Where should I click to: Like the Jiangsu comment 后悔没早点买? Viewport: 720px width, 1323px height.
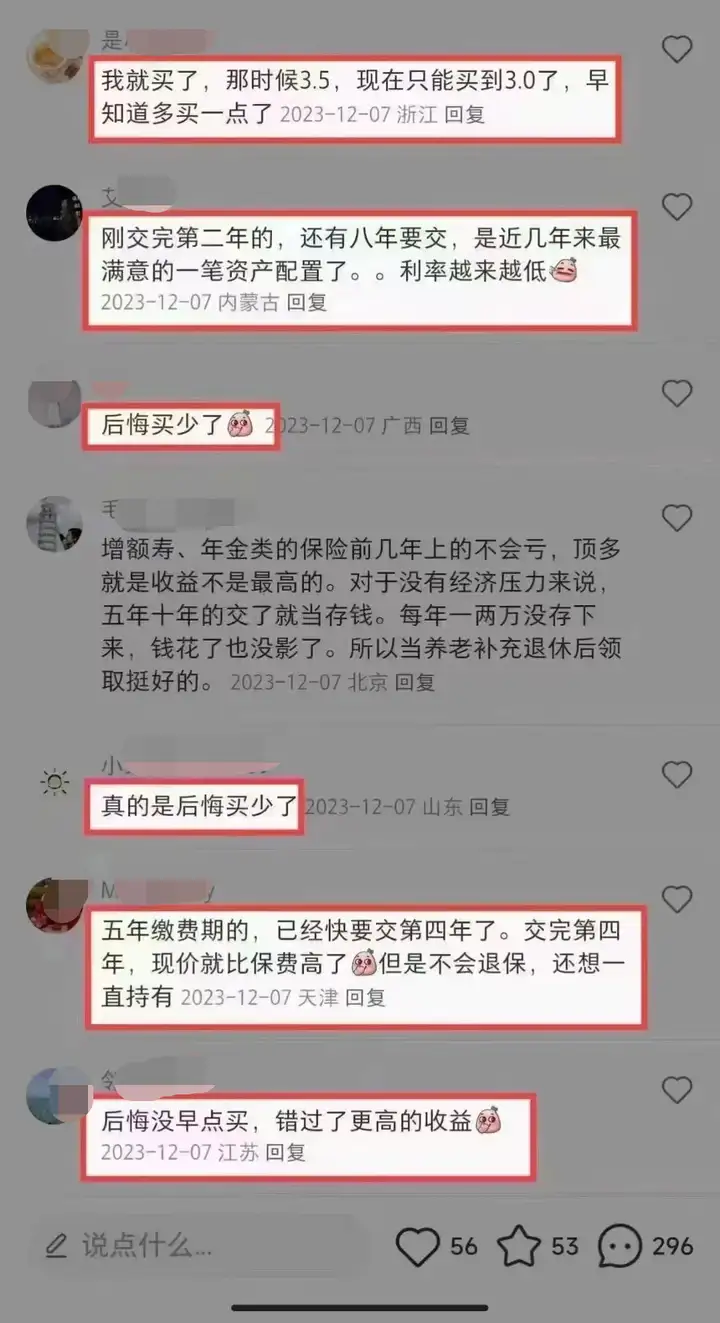(677, 1089)
